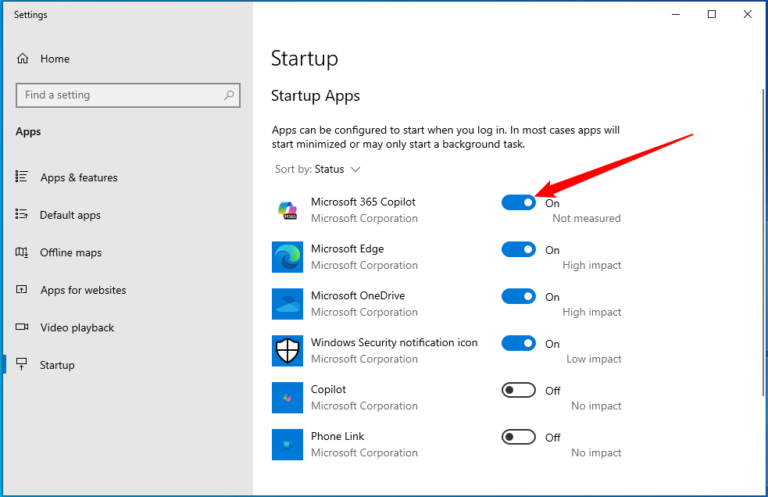Open Offline maps page
Screen dimensions: 768x497
(x=71, y=253)
